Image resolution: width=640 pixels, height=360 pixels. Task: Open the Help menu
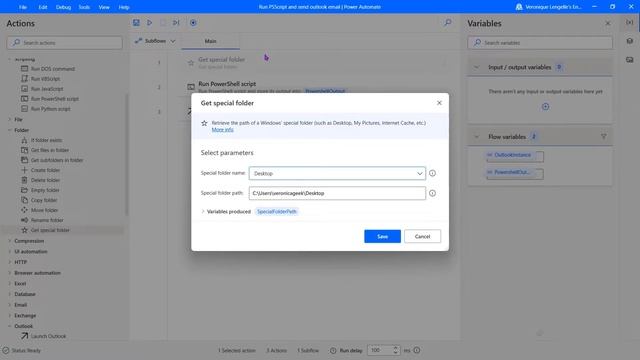(x=124, y=7)
